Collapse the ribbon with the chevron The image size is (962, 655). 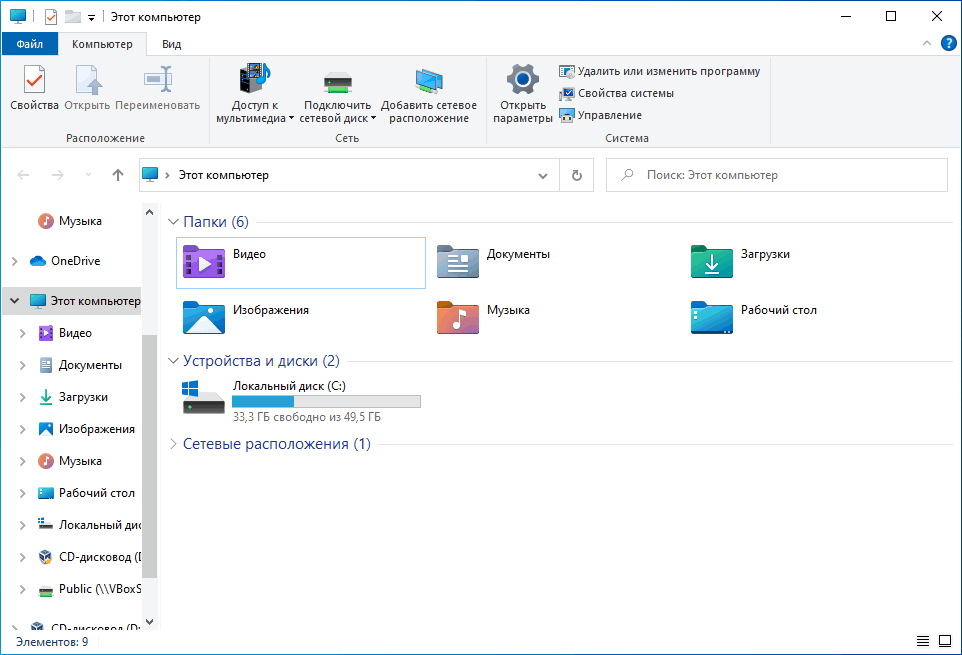926,43
